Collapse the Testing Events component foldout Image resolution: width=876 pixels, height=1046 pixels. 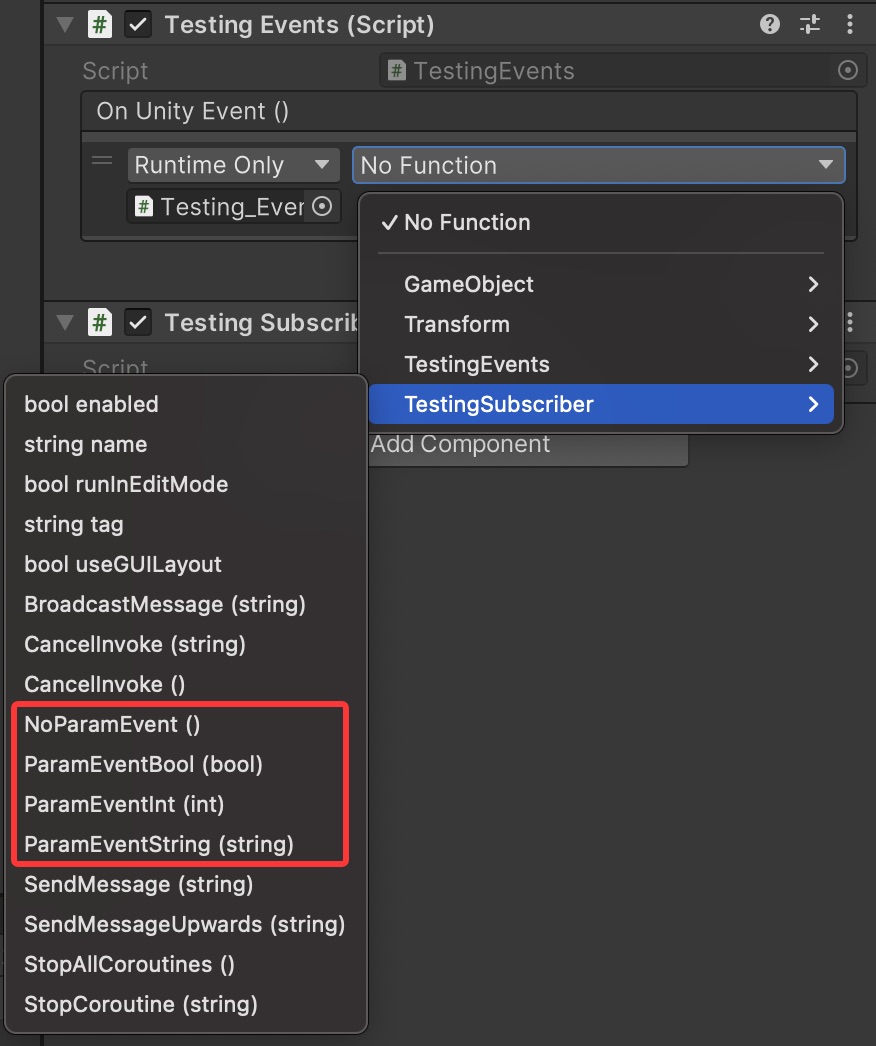(66, 25)
